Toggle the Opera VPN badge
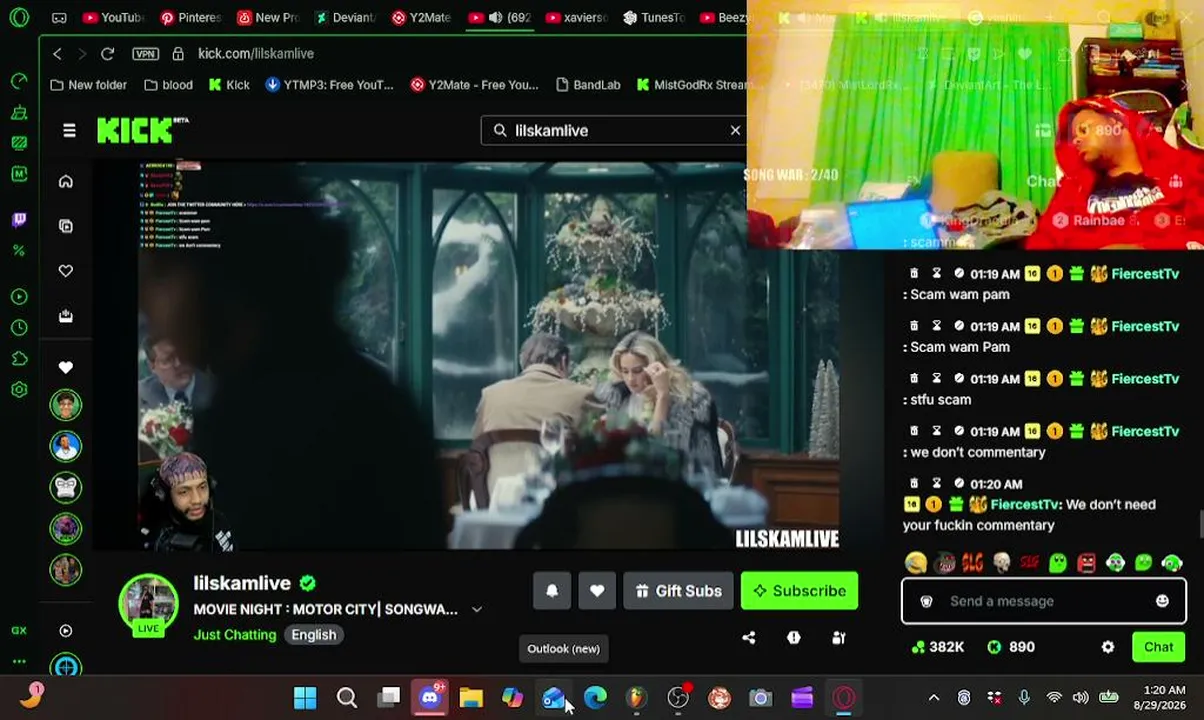The image size is (1204, 720). tap(145, 53)
